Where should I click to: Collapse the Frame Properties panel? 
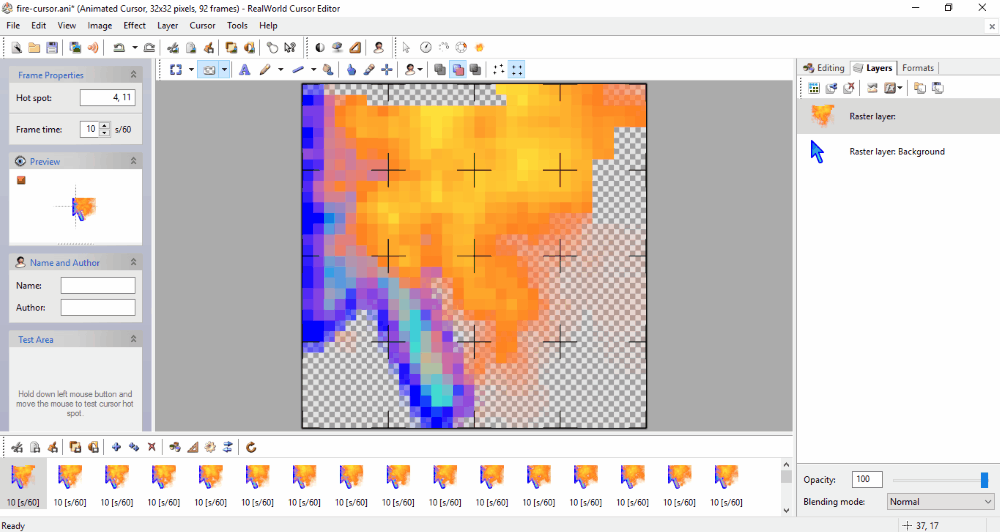coord(133,75)
